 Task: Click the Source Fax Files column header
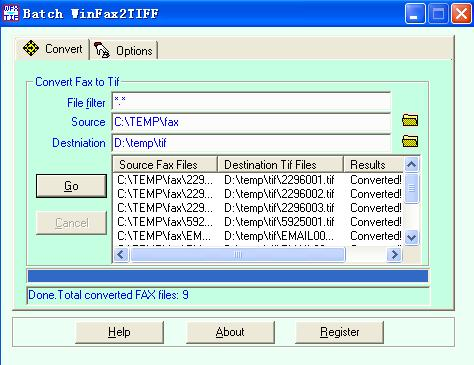[x=165, y=165]
